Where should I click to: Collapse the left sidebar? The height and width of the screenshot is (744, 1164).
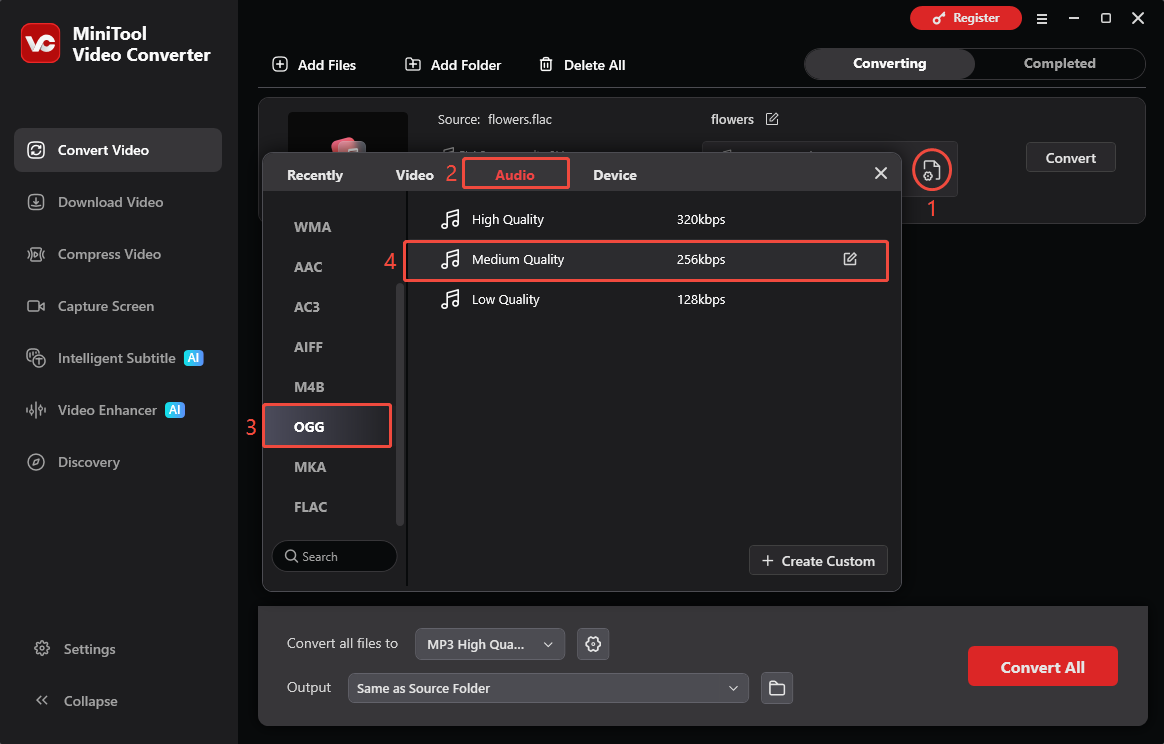[76, 701]
